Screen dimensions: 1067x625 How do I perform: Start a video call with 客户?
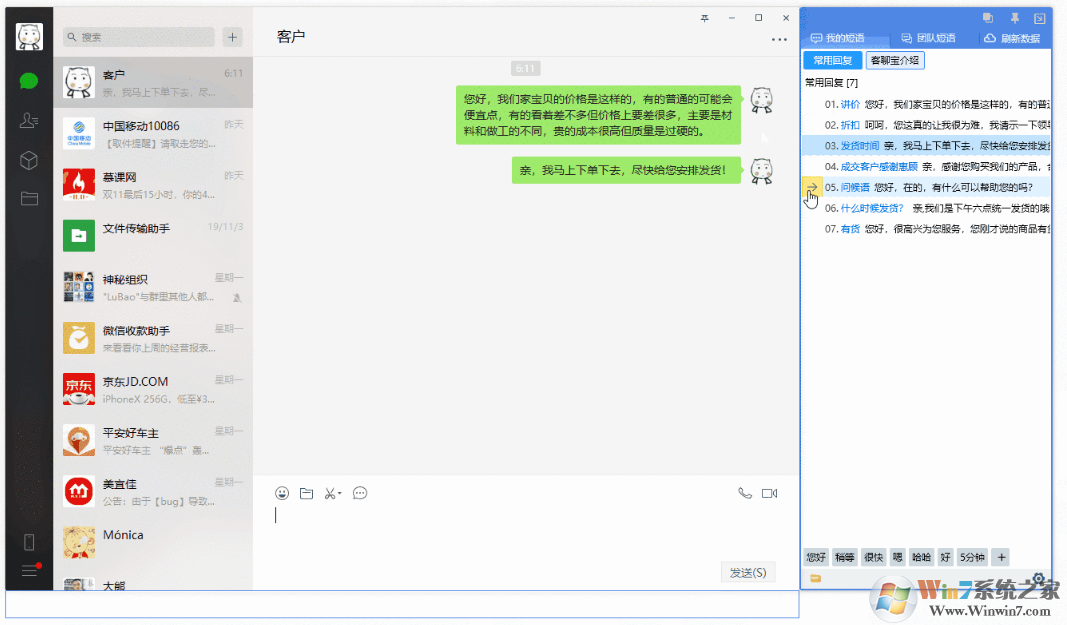click(x=768, y=493)
